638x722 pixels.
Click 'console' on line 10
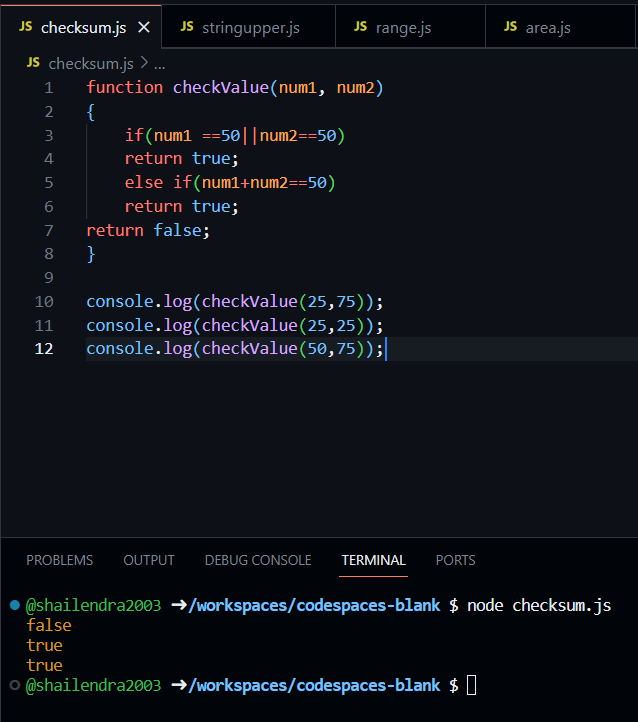(x=120, y=302)
